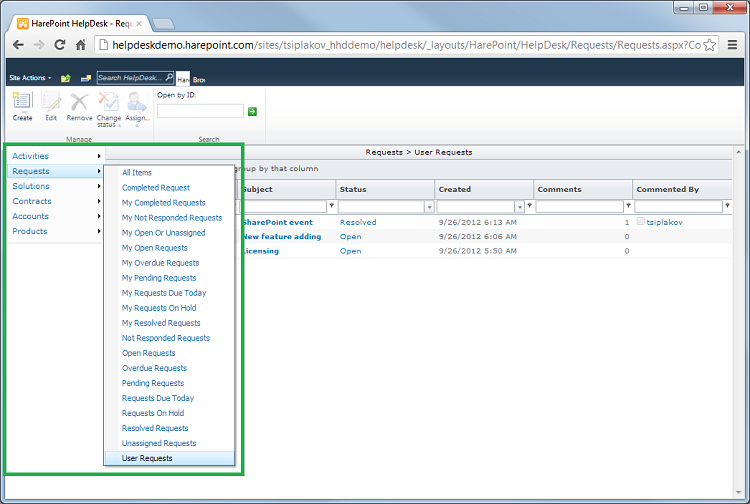
Task: Open the New feature adding request
Action: (282, 237)
